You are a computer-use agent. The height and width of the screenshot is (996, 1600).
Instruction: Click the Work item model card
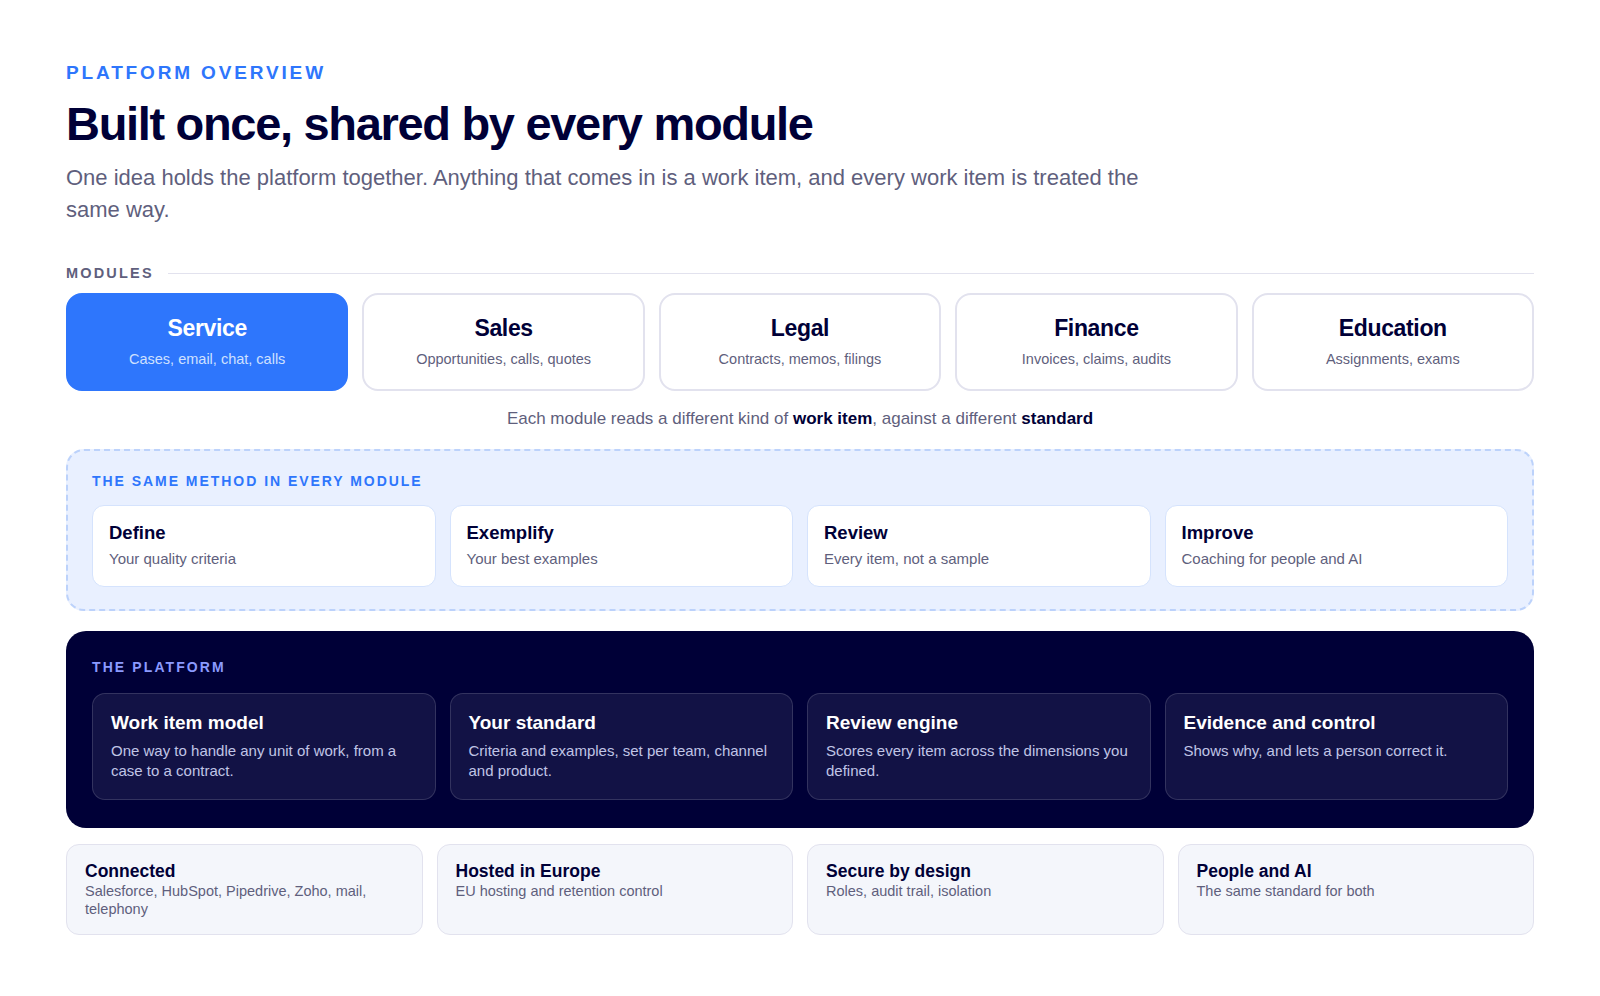coord(264,746)
